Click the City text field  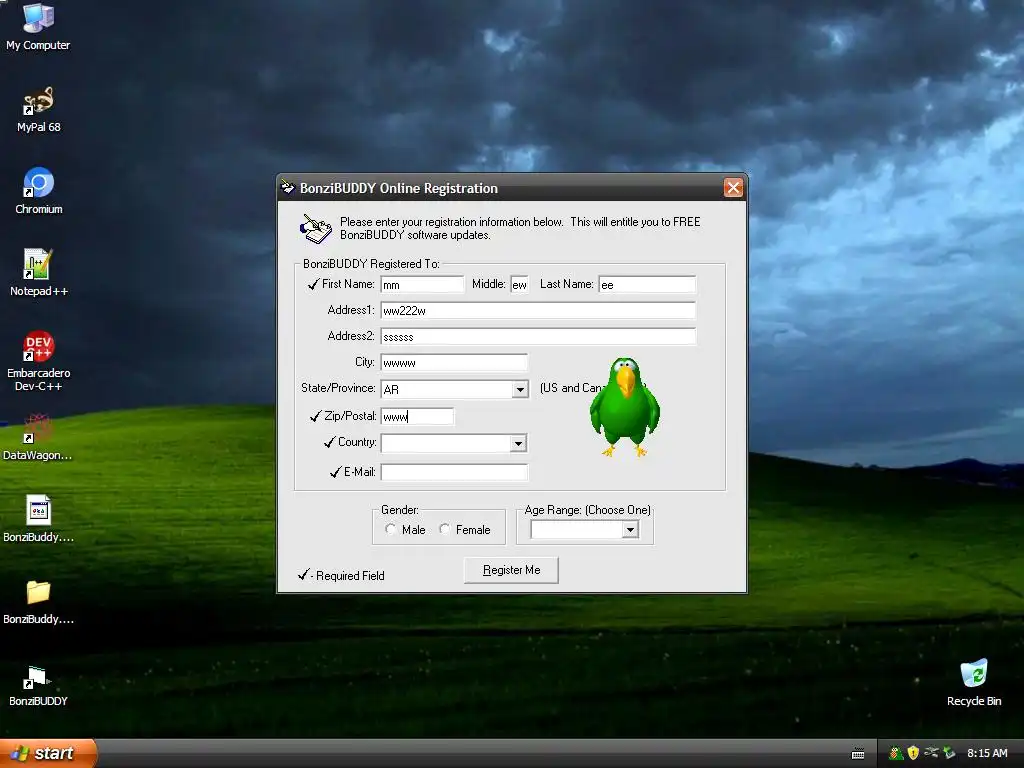[454, 362]
